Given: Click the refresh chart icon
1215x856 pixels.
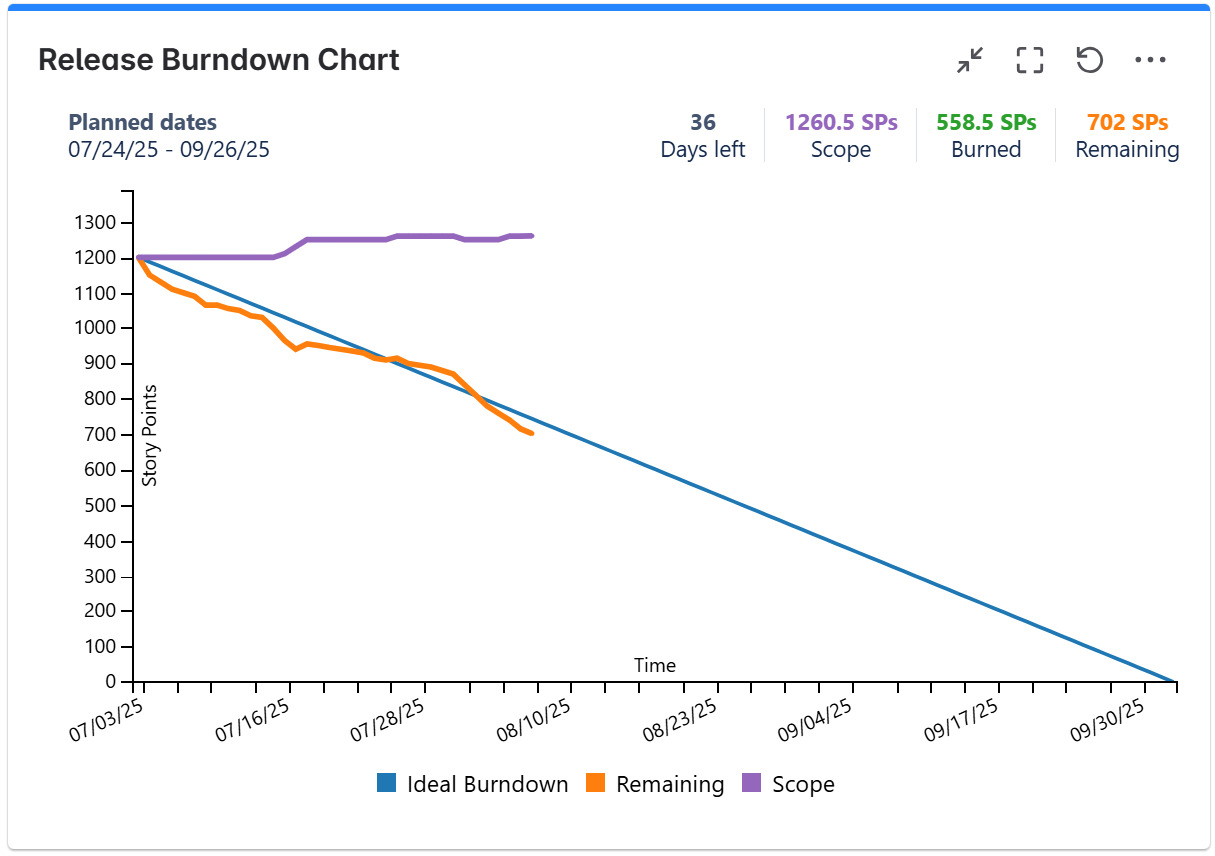Looking at the screenshot, I should point(1089,60).
